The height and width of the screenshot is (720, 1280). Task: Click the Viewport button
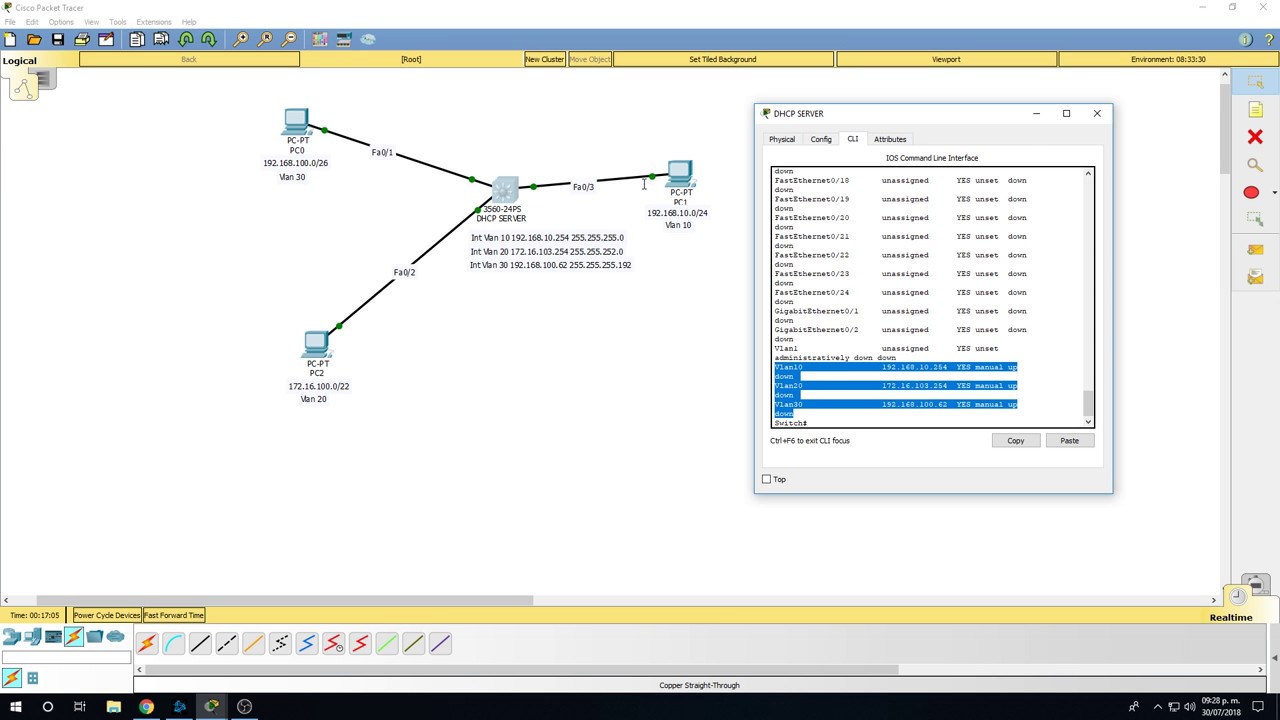(946, 59)
